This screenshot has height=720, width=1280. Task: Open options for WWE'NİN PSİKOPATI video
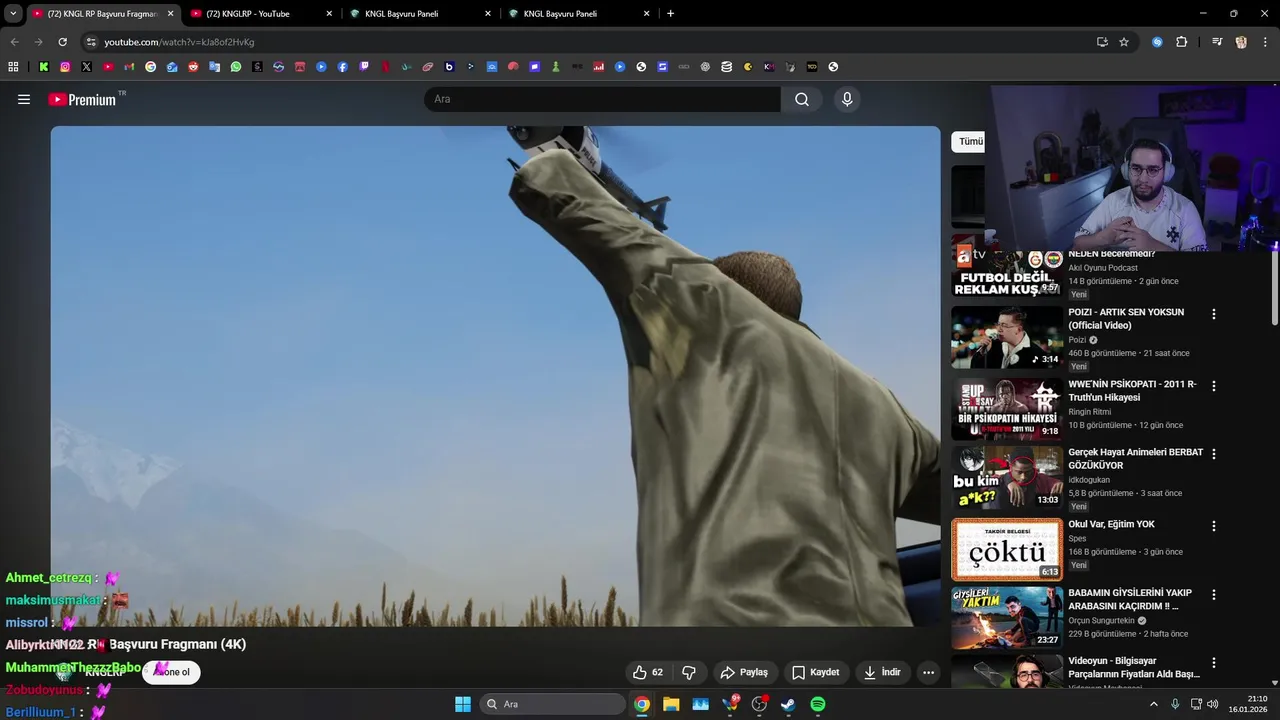click(x=1214, y=386)
